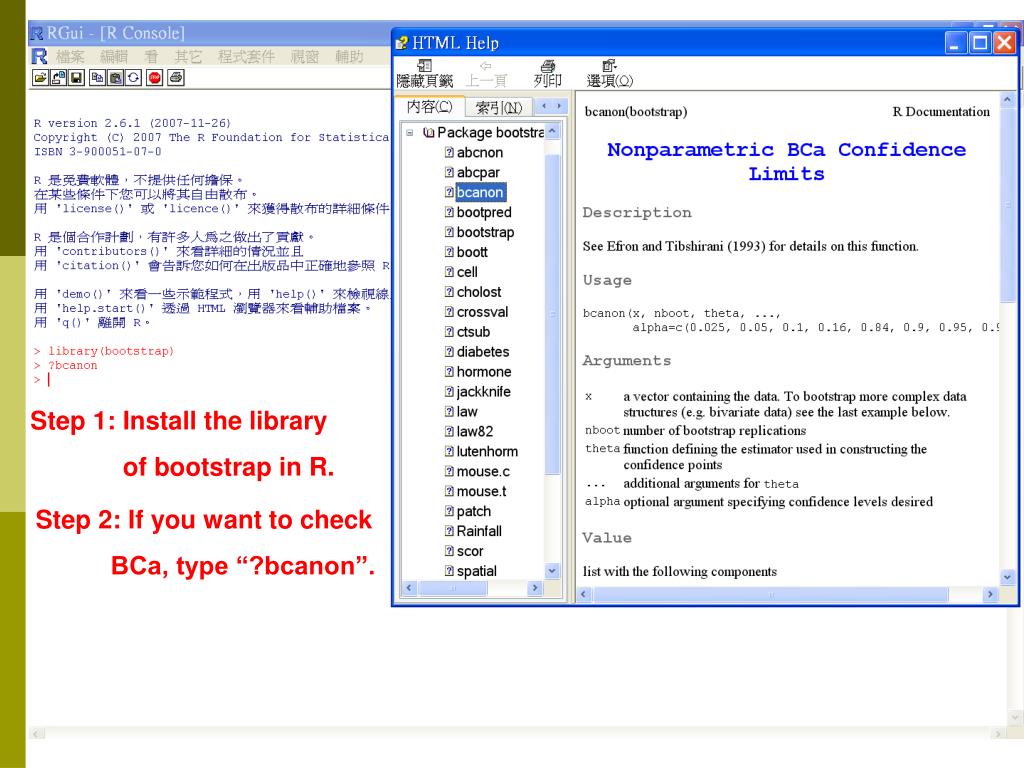The height and width of the screenshot is (768, 1024).
Task: Open the 程式套件 packages menu in RGui
Action: (x=246, y=57)
